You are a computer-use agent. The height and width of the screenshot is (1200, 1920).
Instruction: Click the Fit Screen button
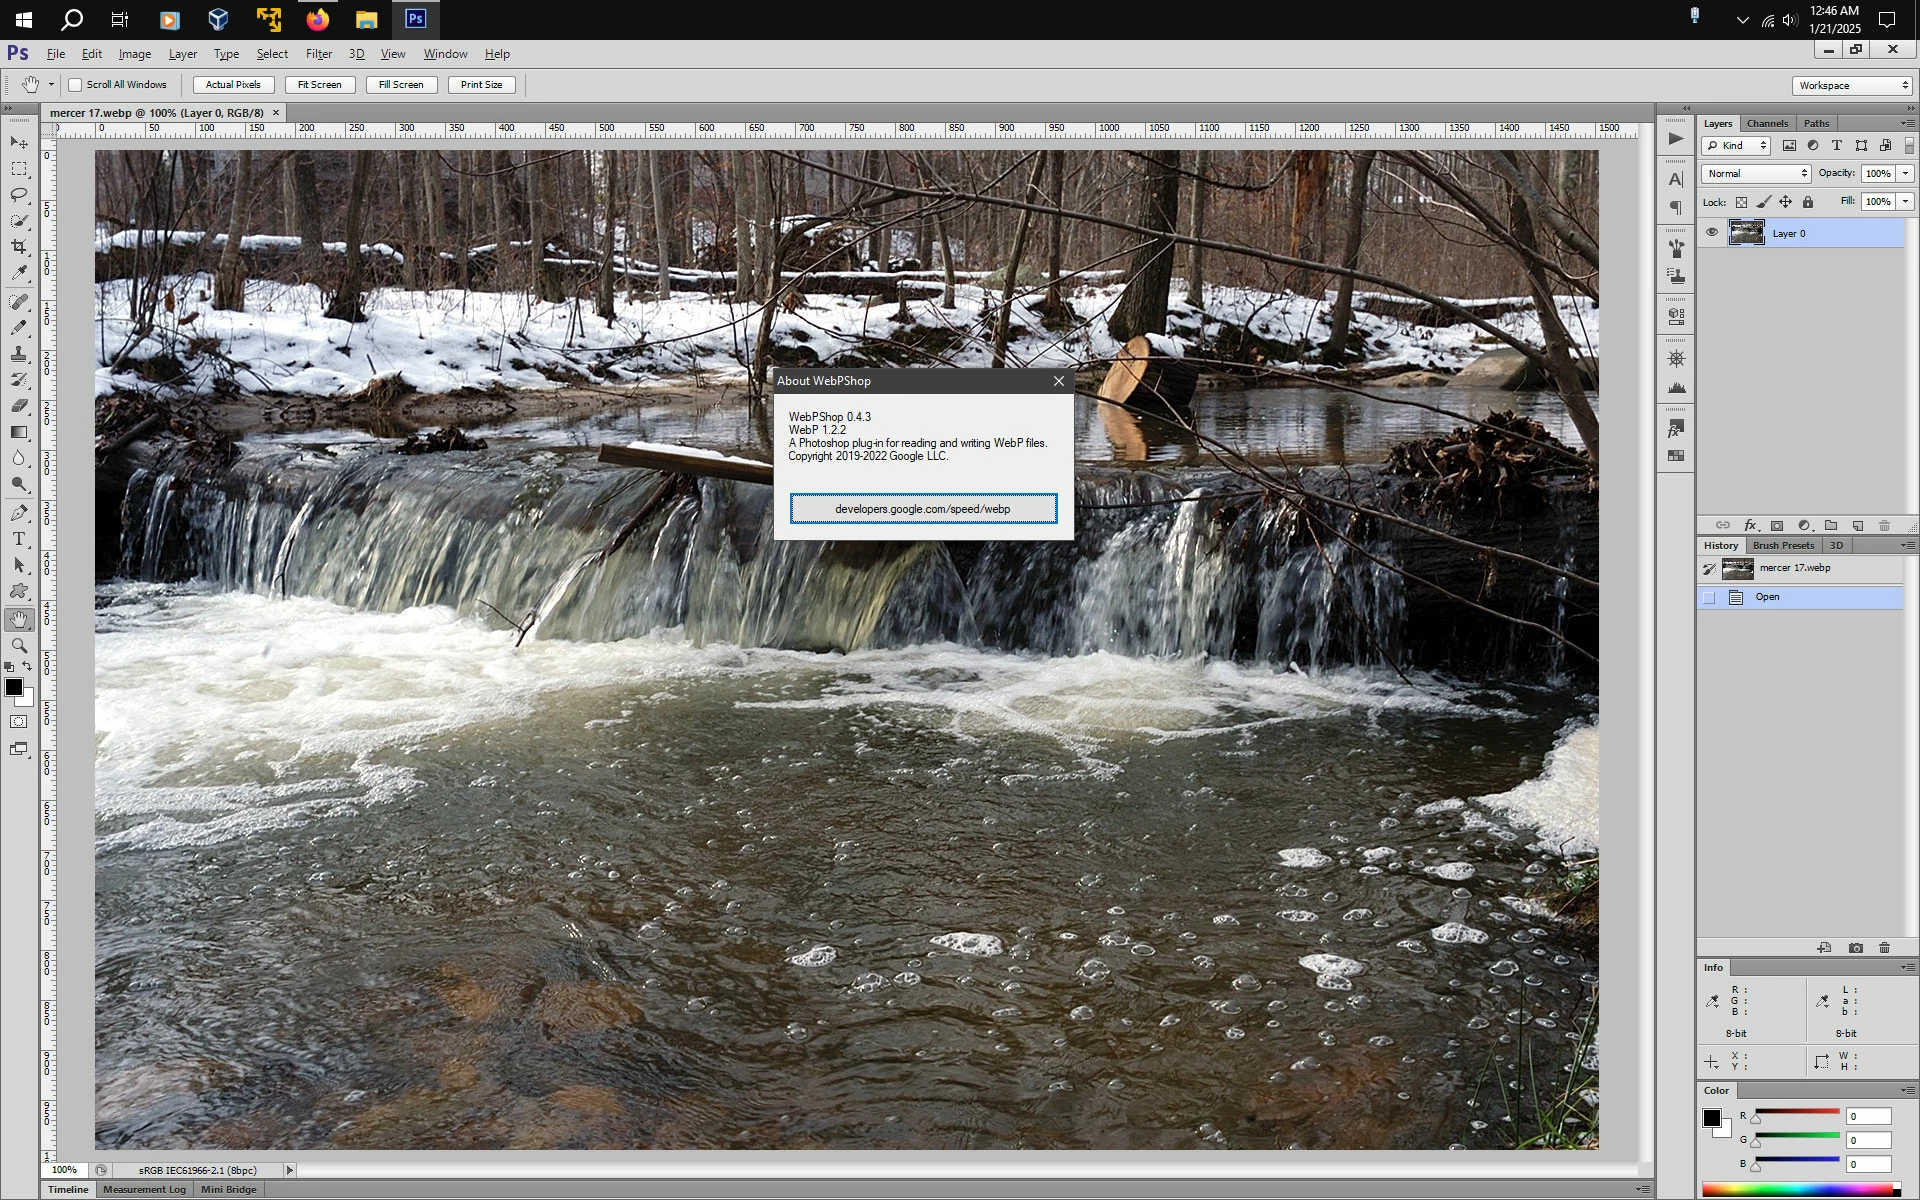tap(319, 85)
